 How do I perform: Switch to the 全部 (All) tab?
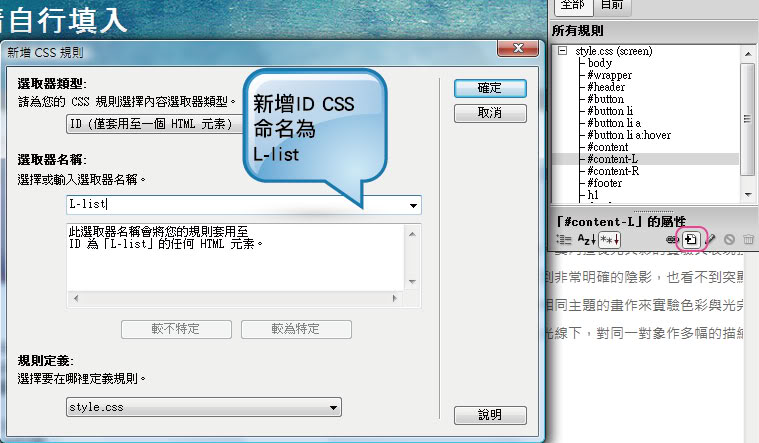(572, 6)
